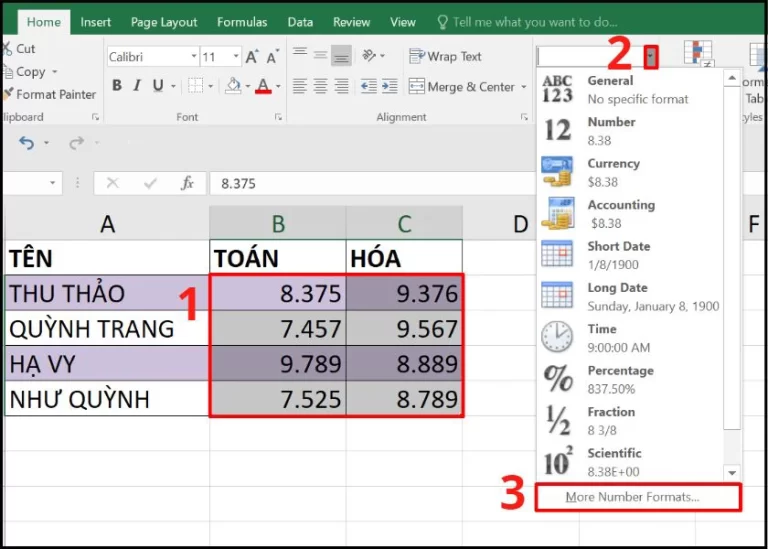
Task: Switch to the Review tab
Action: pos(351,22)
